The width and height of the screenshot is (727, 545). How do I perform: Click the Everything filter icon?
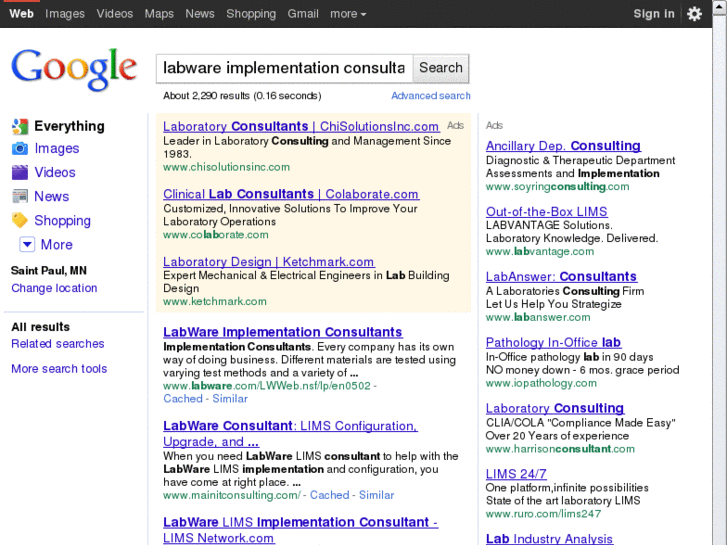[20, 126]
